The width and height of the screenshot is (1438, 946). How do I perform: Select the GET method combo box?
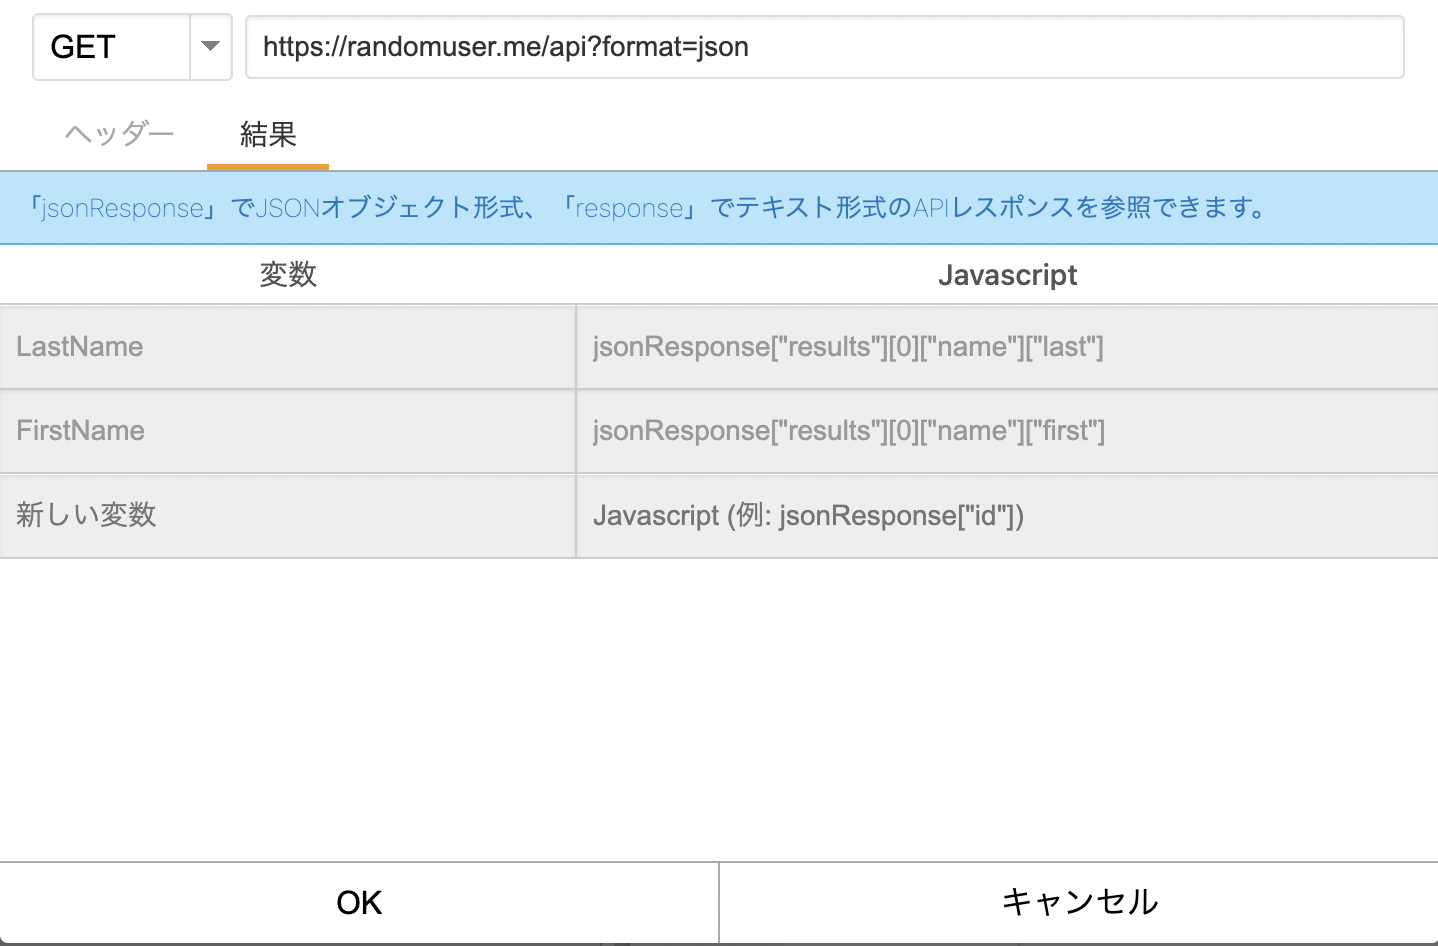point(132,47)
